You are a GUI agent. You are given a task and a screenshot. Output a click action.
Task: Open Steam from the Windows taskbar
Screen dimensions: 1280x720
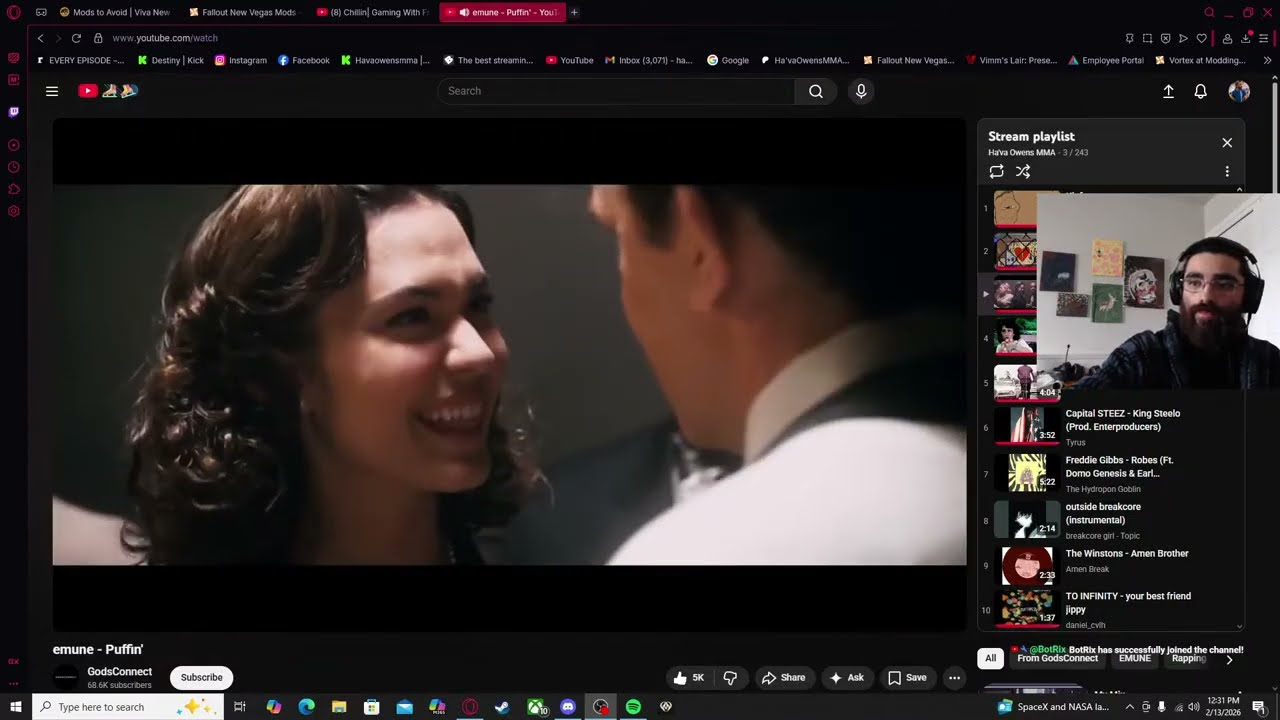502,707
